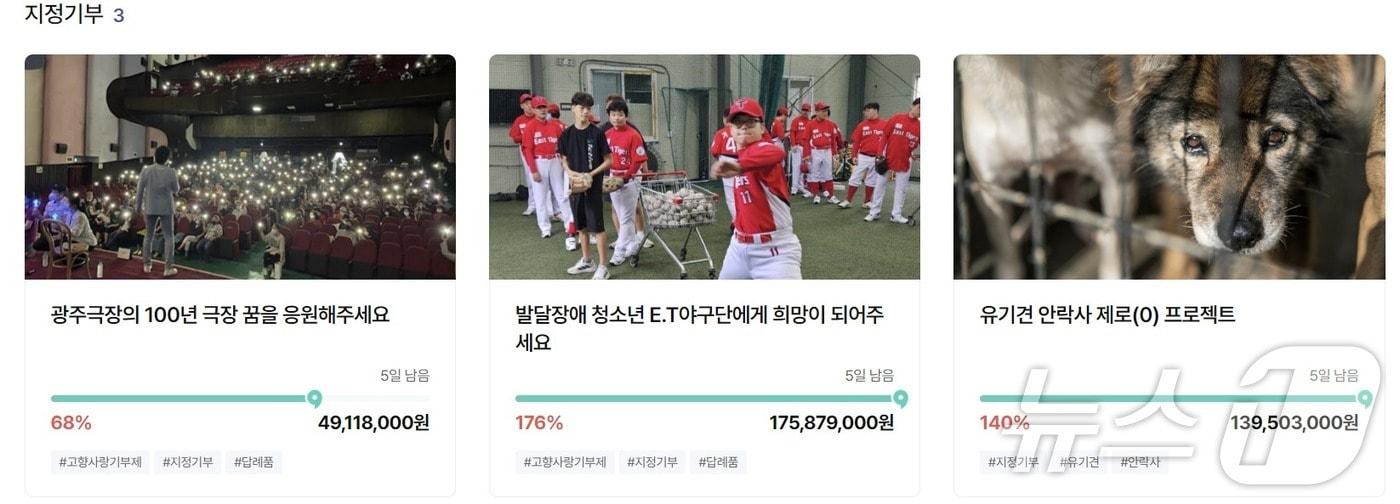Open 유기견 안락사 제로(0) 프로젝트 title

(1108, 315)
